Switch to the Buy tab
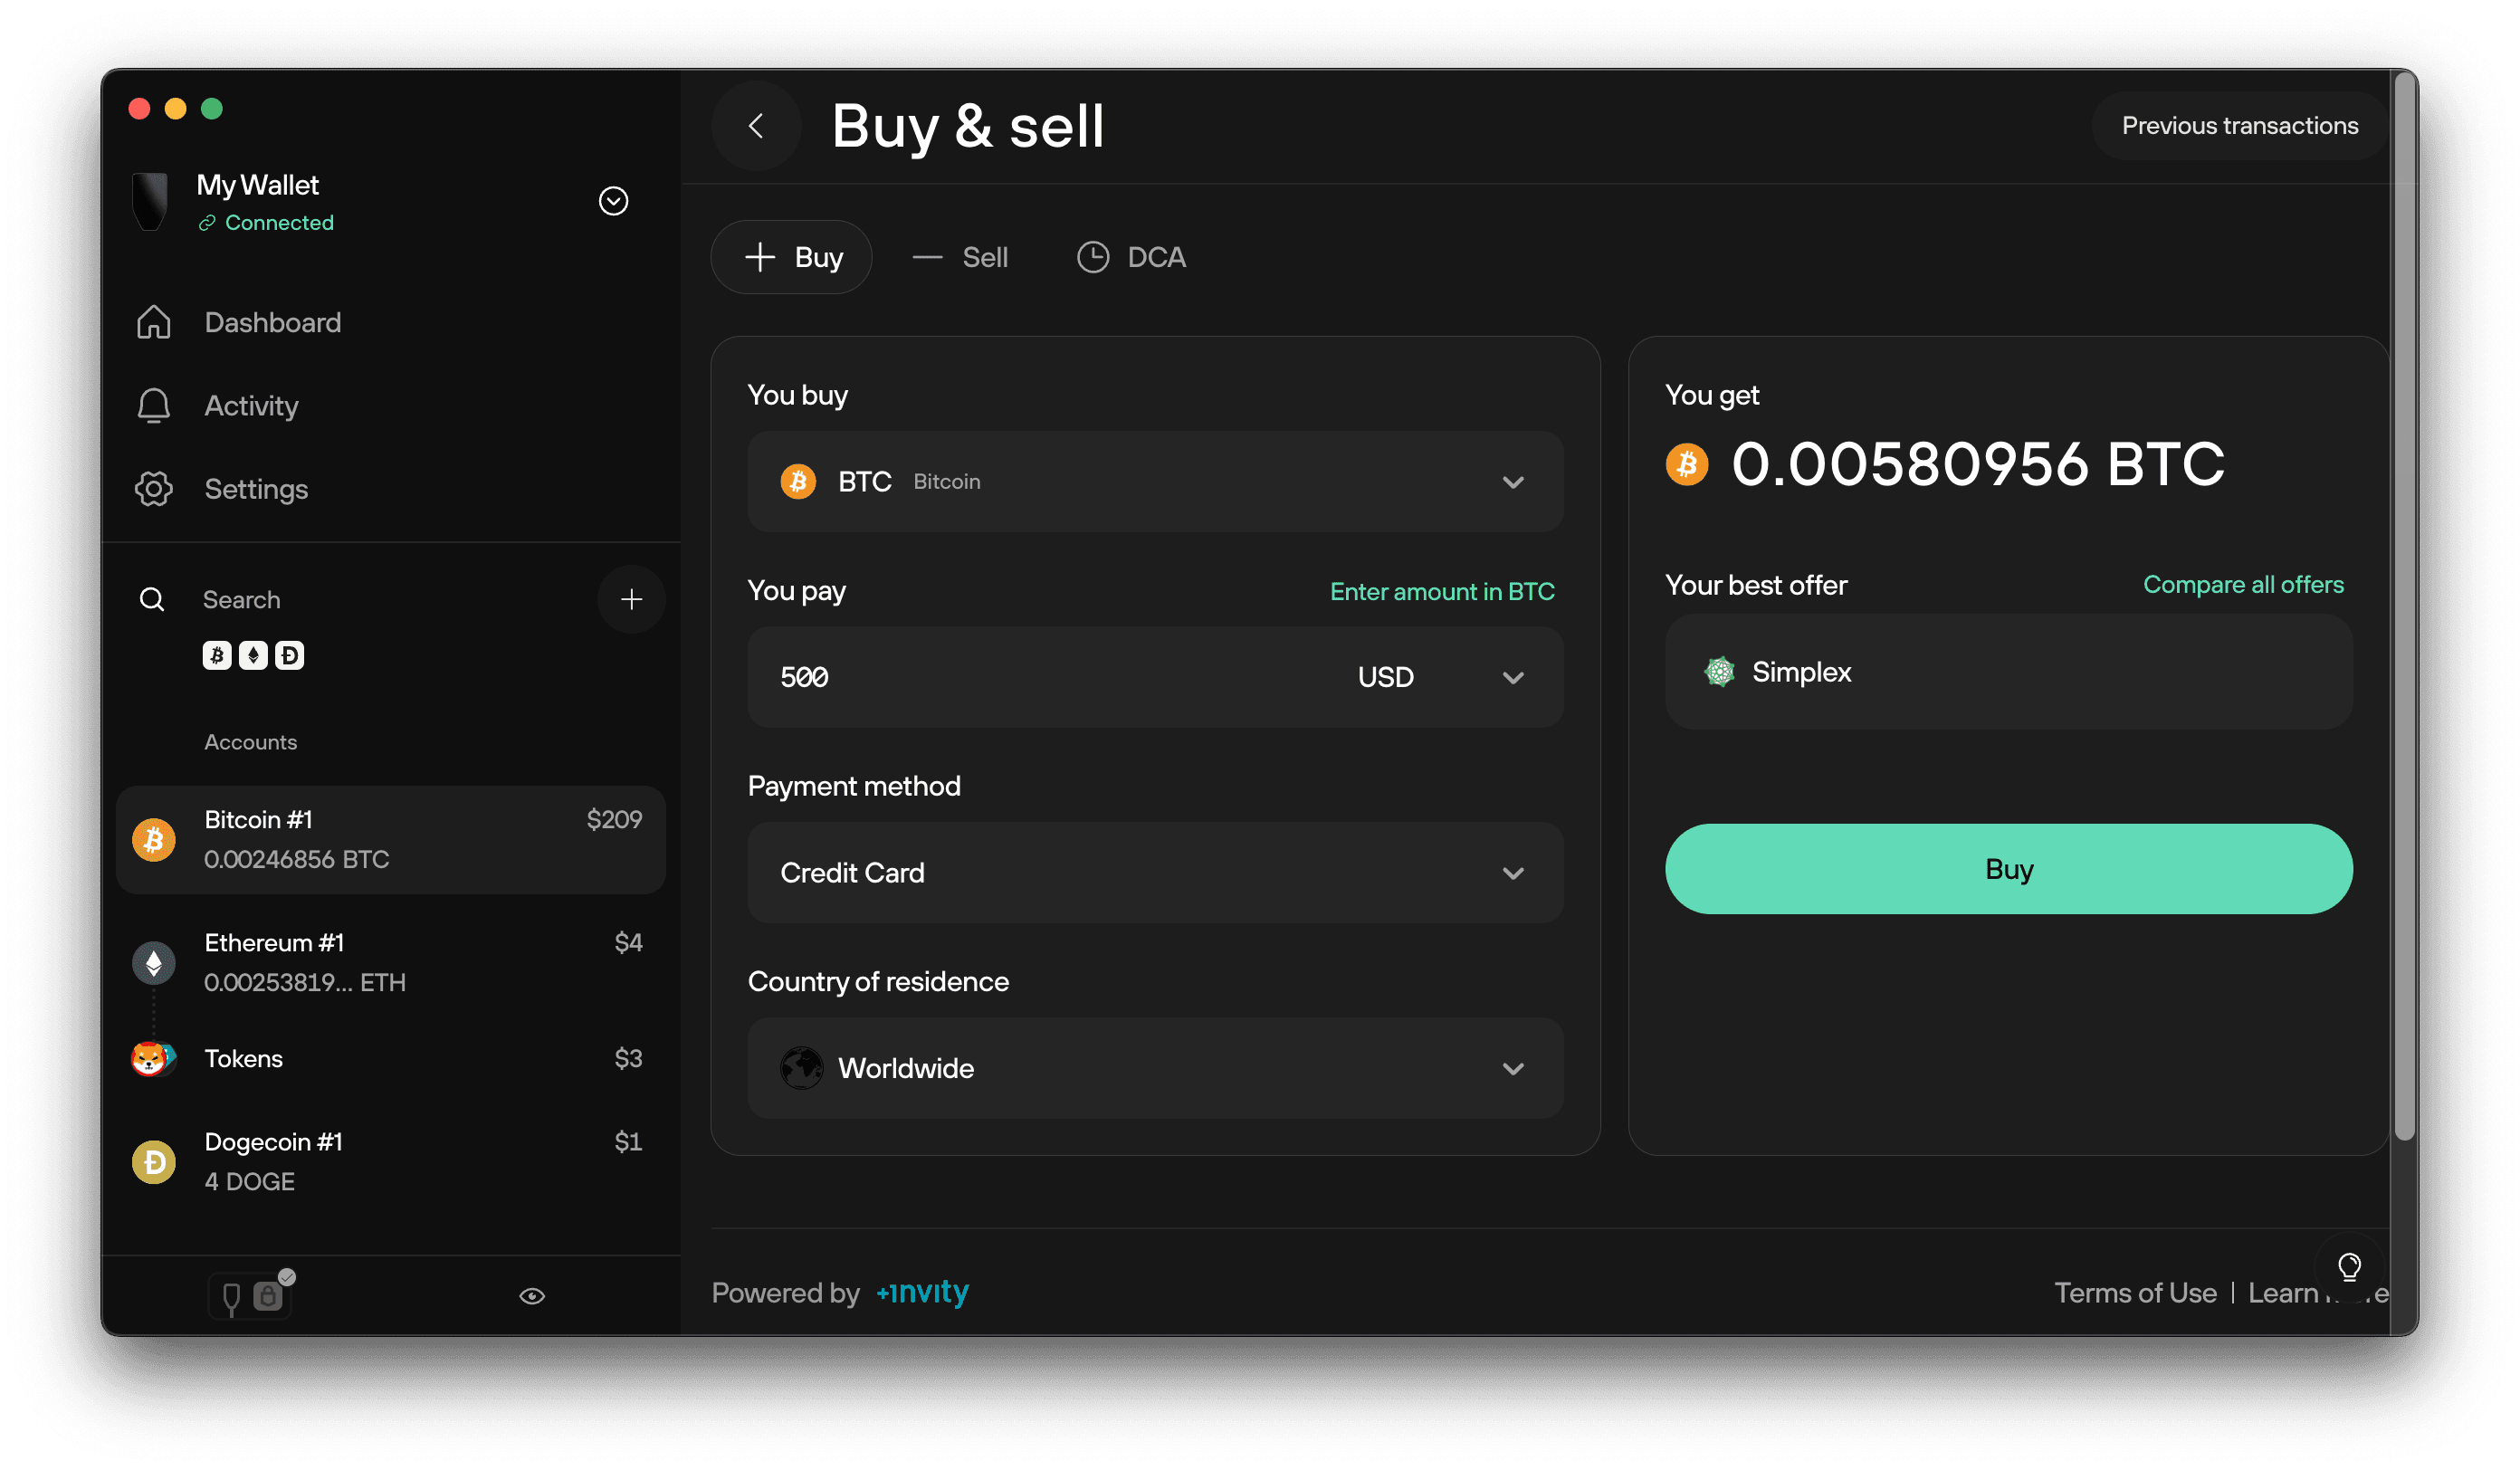The width and height of the screenshot is (2520, 1470). click(x=791, y=257)
